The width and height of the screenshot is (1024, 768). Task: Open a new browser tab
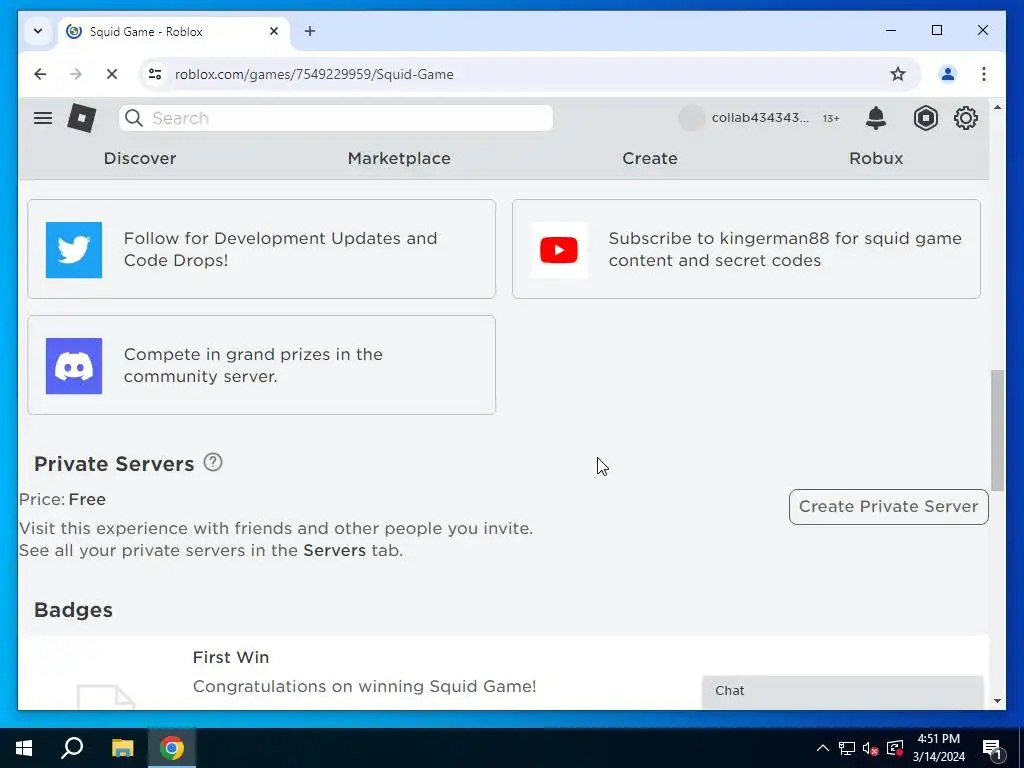coord(310,31)
